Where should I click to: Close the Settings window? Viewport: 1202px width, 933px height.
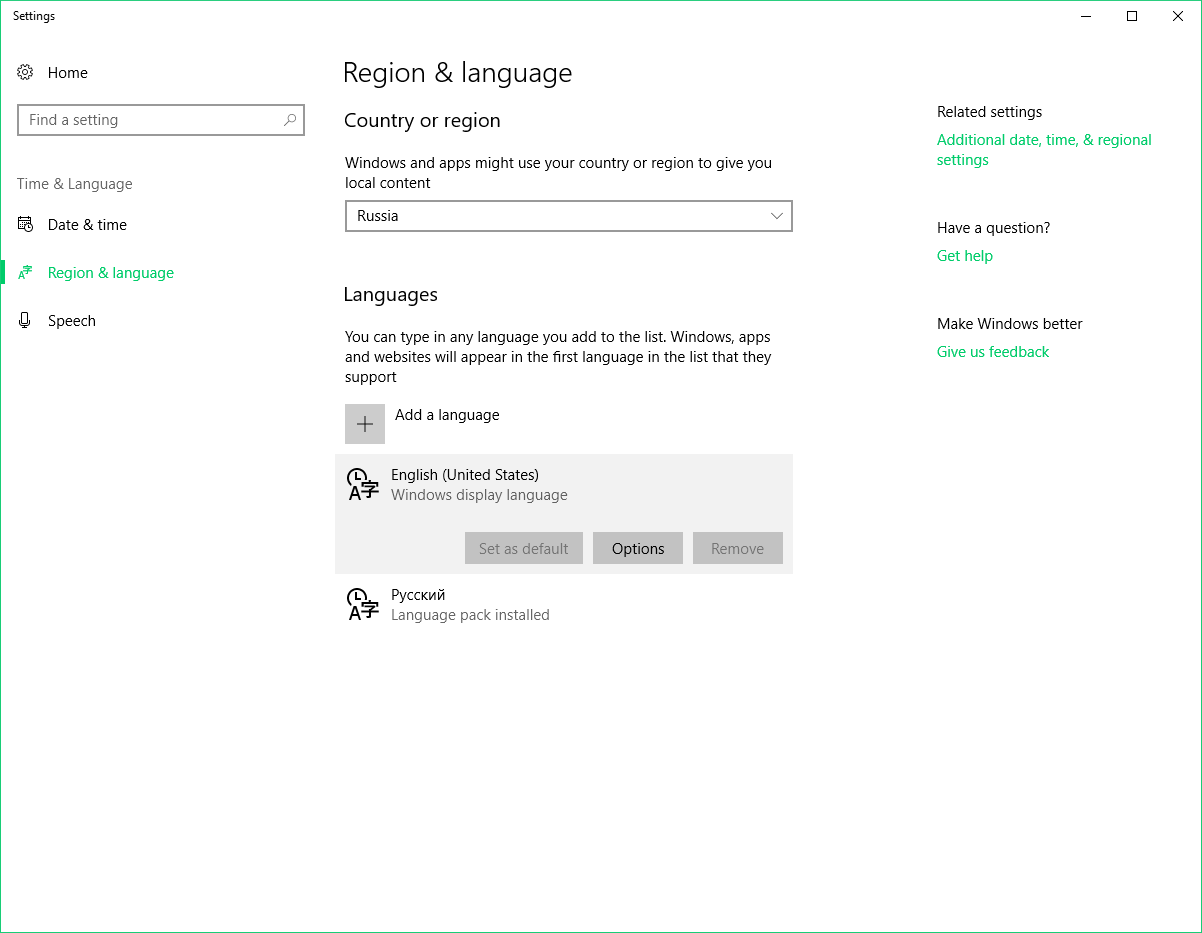point(1178,16)
